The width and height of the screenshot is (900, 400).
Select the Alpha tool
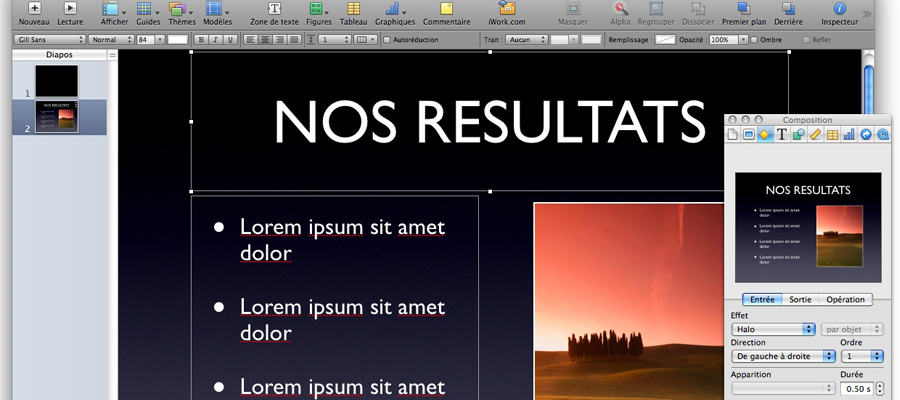coord(620,14)
